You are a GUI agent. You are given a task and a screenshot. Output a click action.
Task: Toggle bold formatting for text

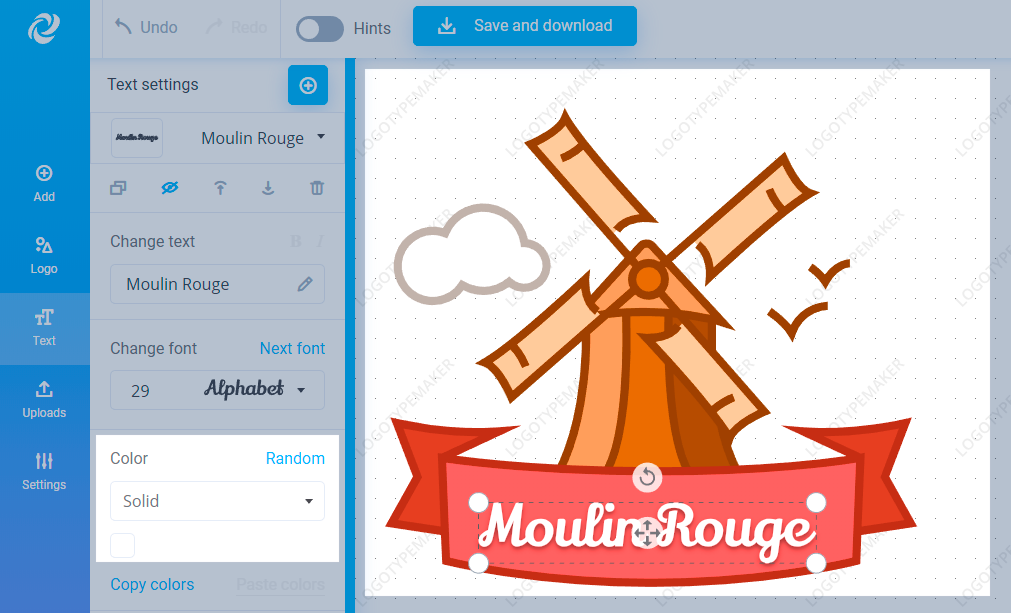coord(296,242)
